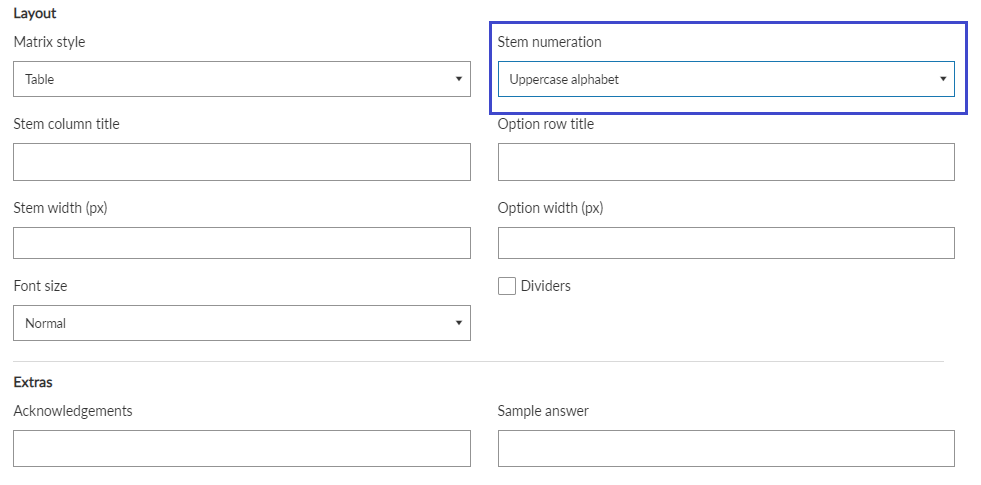
Task: Click the Layout section heading
Action: (x=34, y=13)
